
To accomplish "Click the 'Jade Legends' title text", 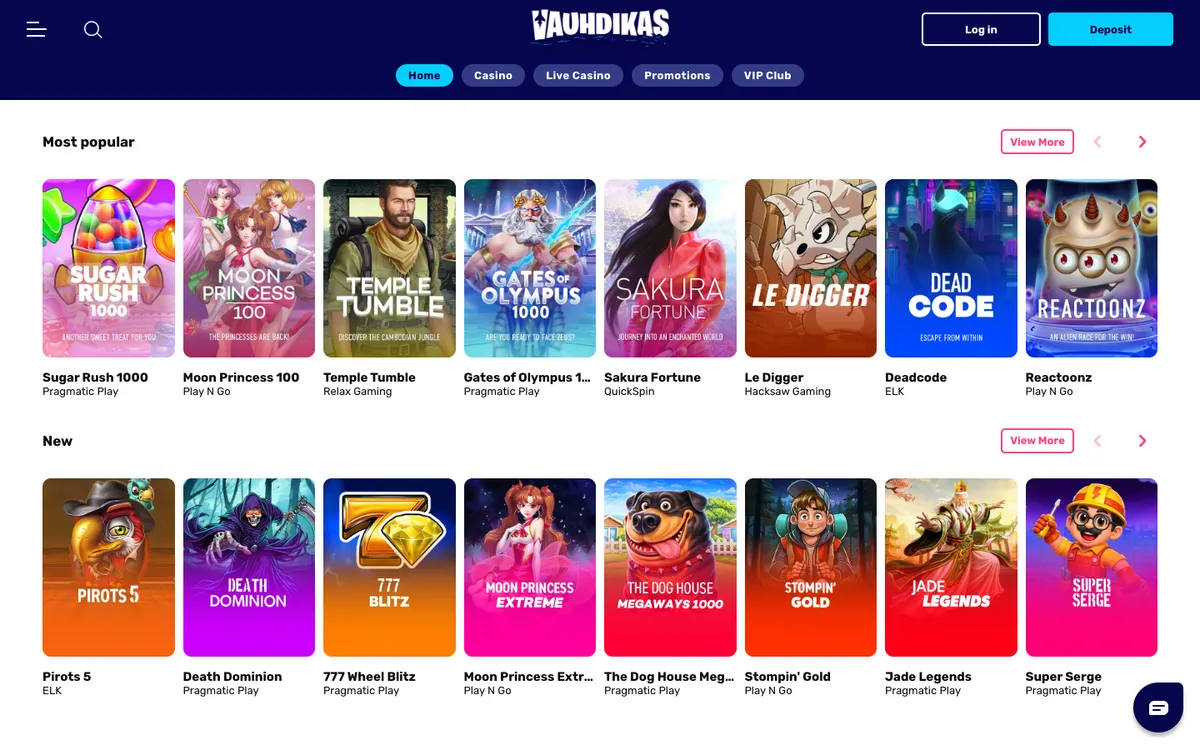I will tap(928, 676).
